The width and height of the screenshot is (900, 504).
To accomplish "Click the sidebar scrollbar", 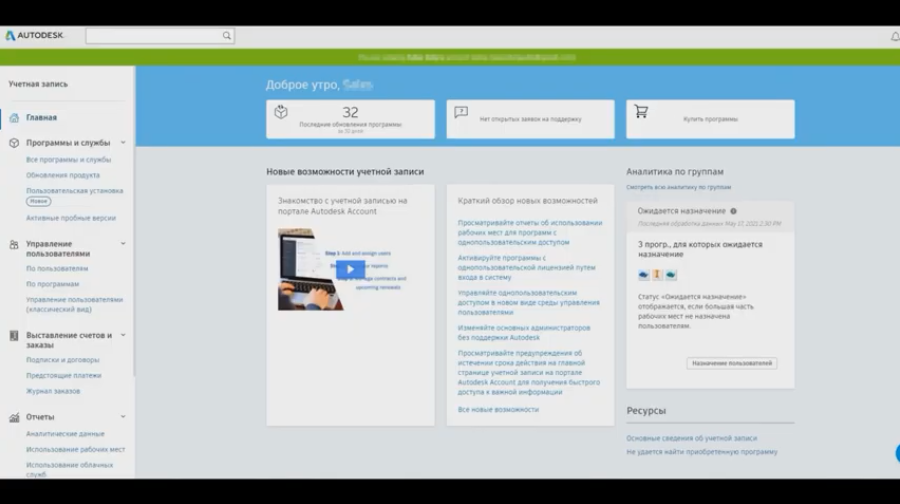I will point(134,222).
